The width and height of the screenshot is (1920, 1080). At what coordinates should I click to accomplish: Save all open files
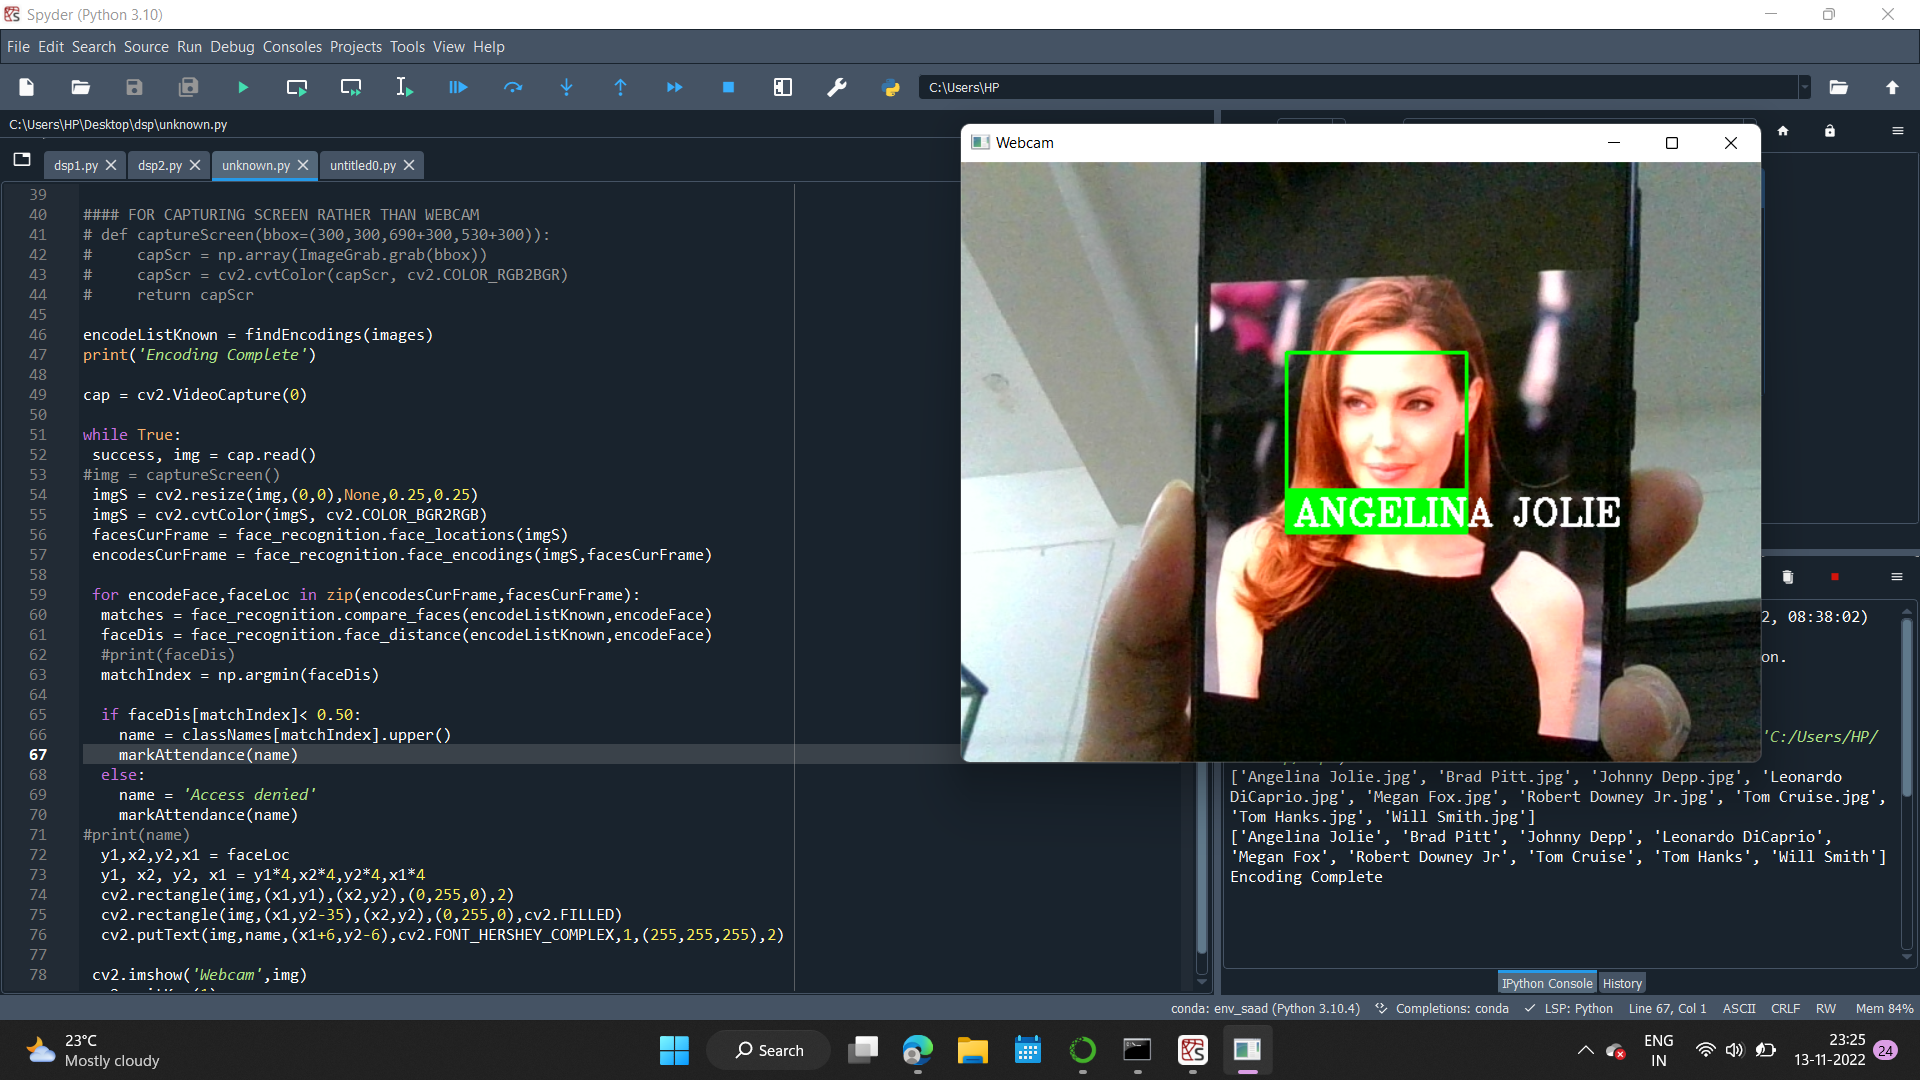coord(188,88)
